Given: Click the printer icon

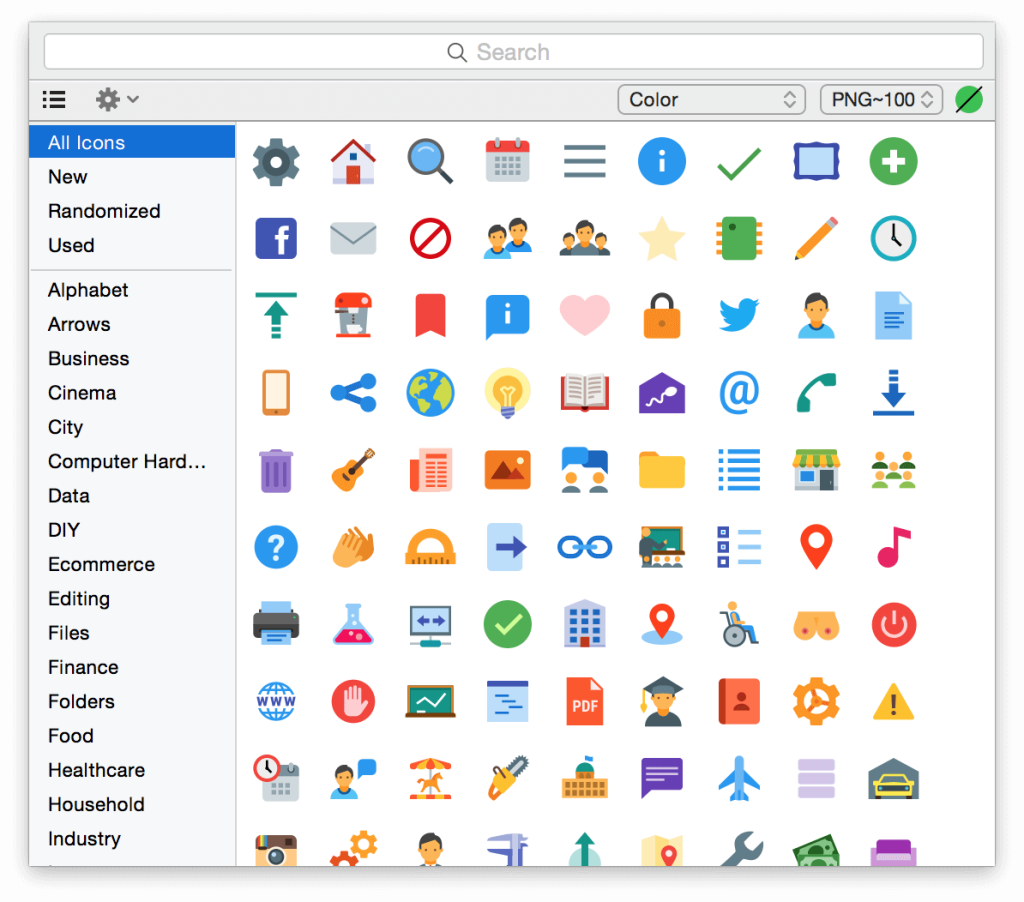Looking at the screenshot, I should [276, 624].
